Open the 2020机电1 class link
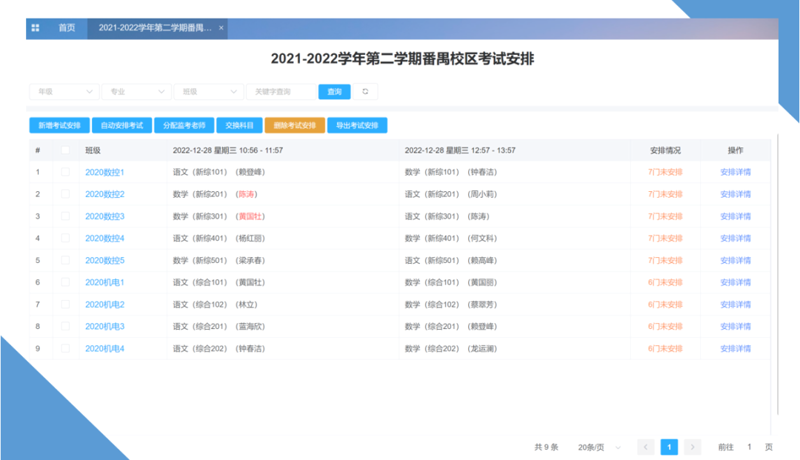 (105, 283)
